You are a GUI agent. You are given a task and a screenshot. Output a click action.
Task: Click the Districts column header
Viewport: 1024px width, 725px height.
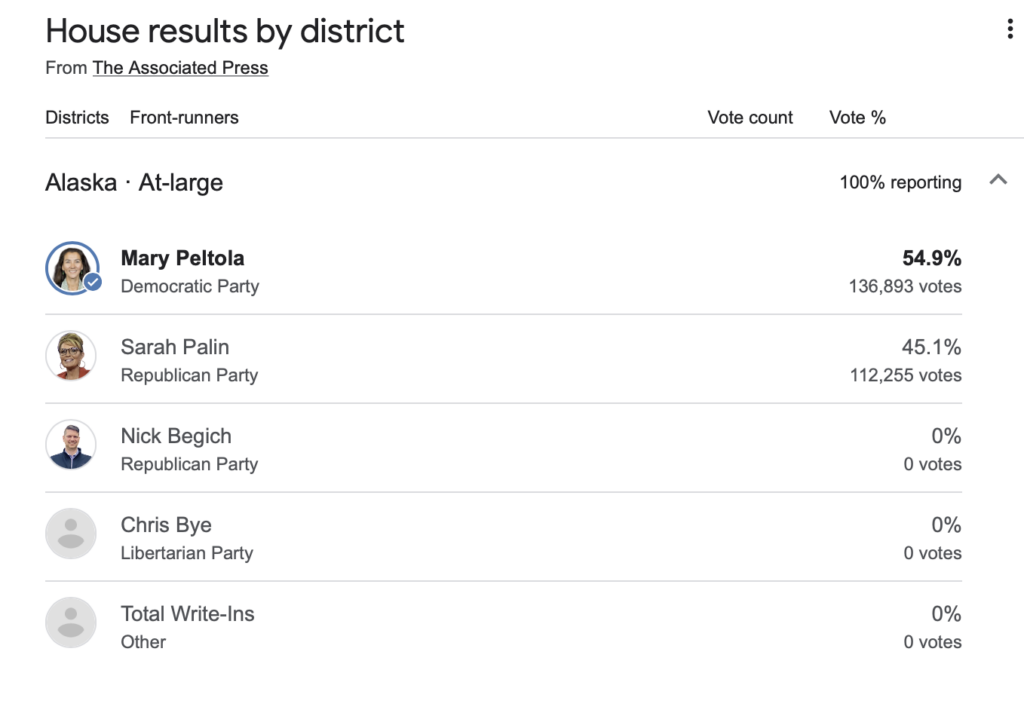pyautogui.click(x=77, y=118)
